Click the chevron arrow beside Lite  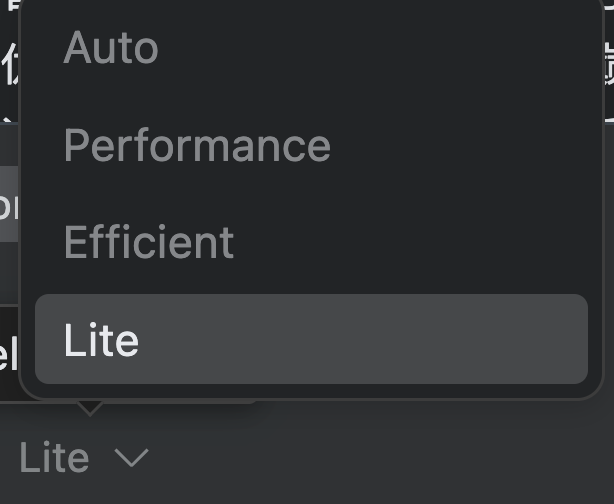coord(131,458)
